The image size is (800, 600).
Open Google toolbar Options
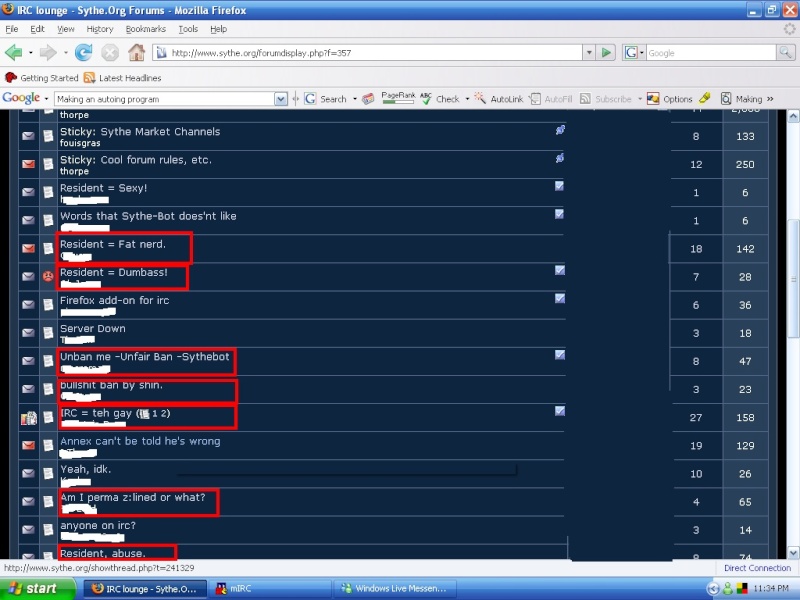(x=669, y=99)
